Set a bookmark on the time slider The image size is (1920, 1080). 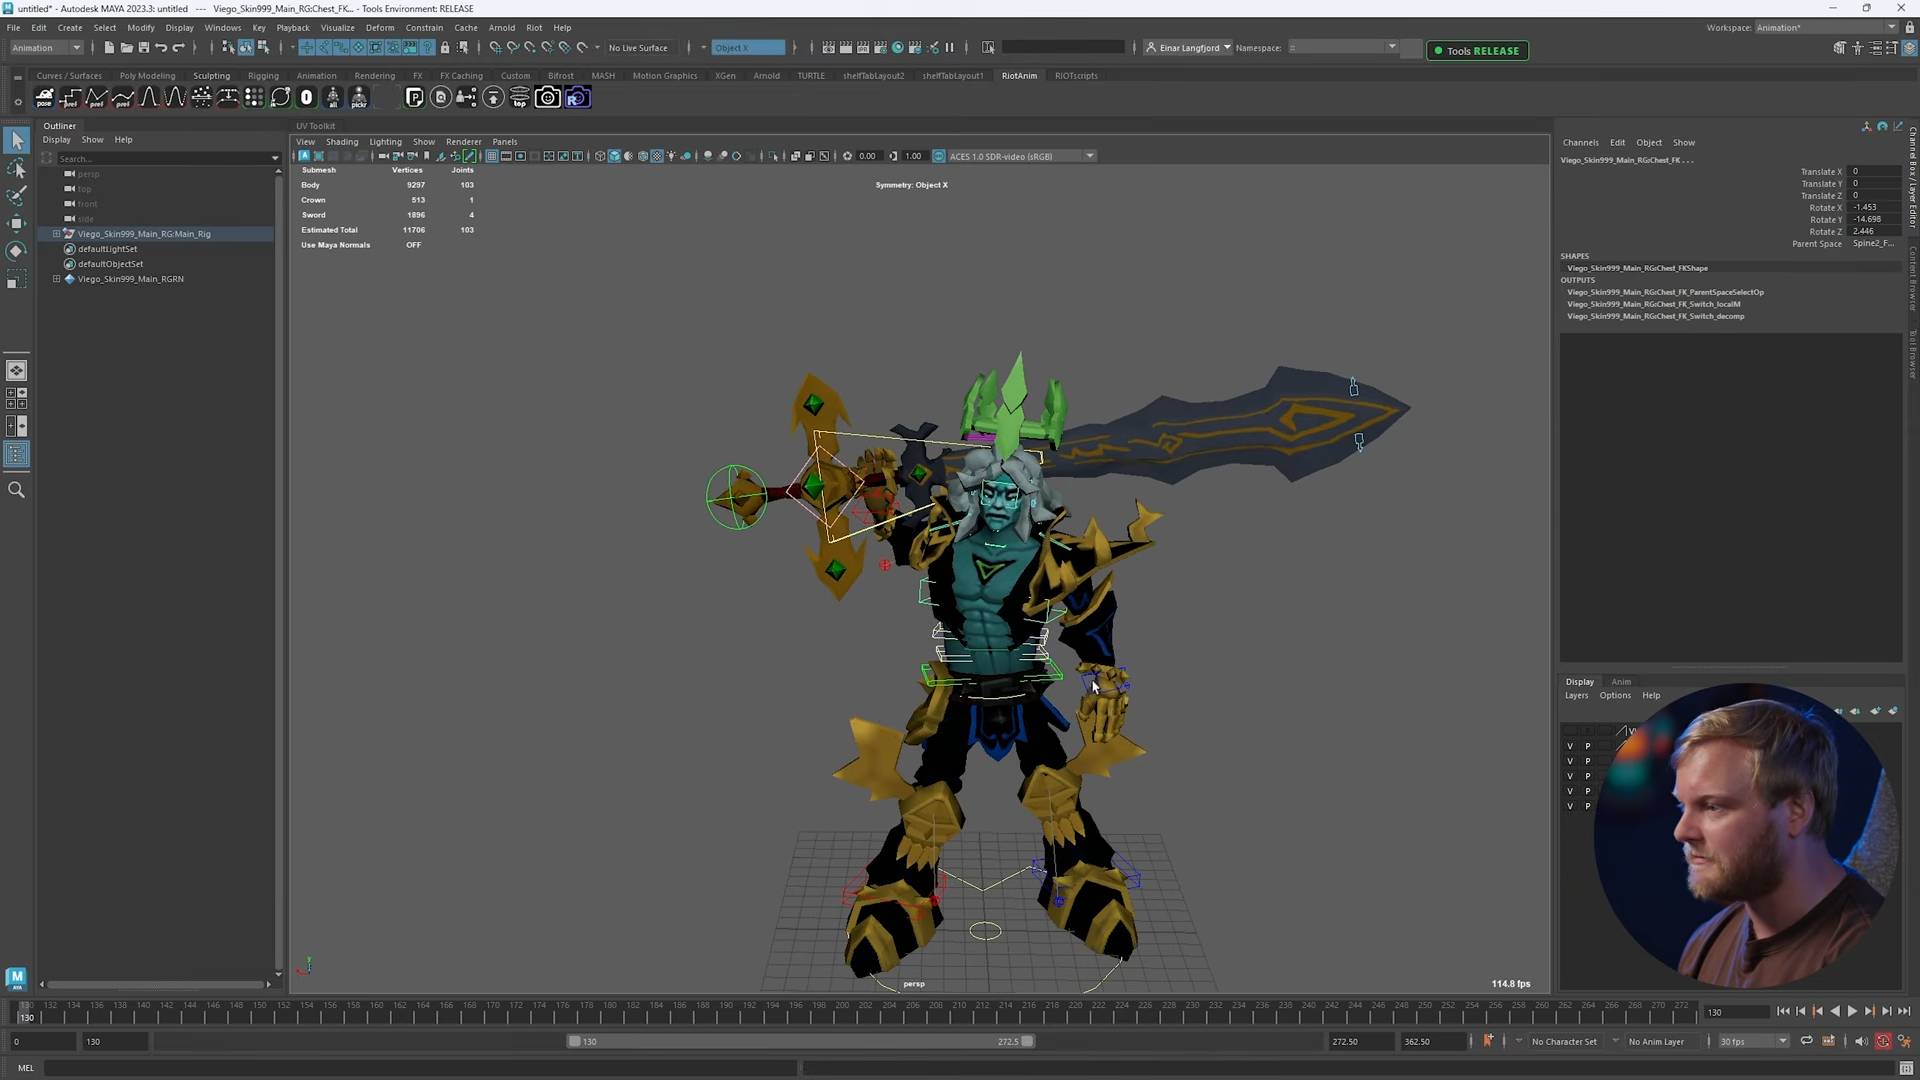(x=1488, y=1041)
